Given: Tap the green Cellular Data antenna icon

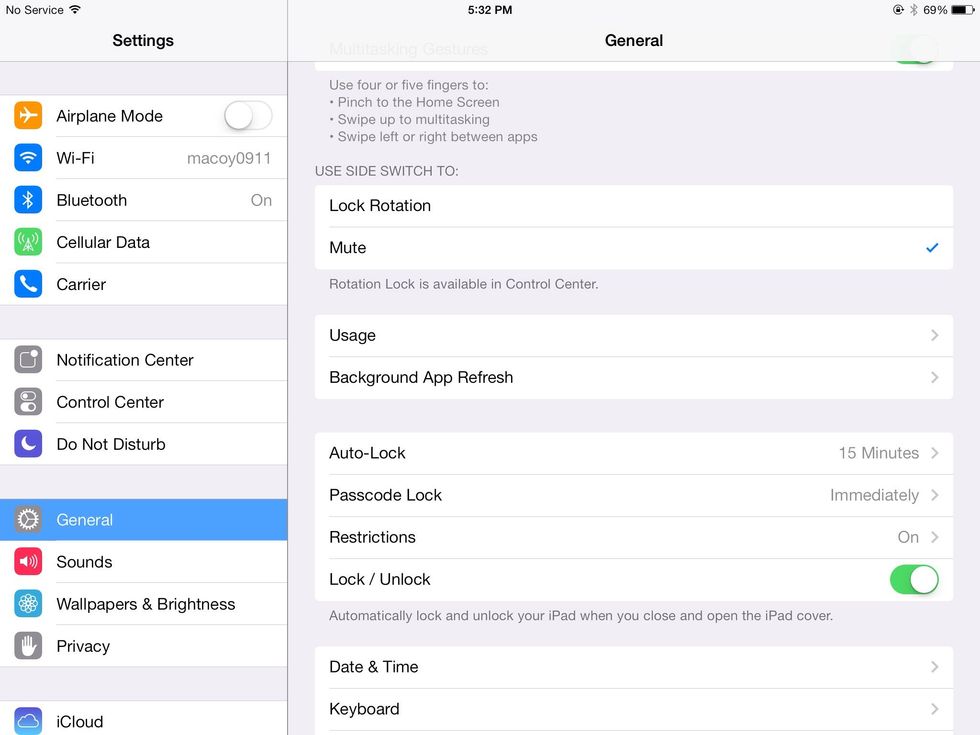Looking at the screenshot, I should pyautogui.click(x=28, y=242).
